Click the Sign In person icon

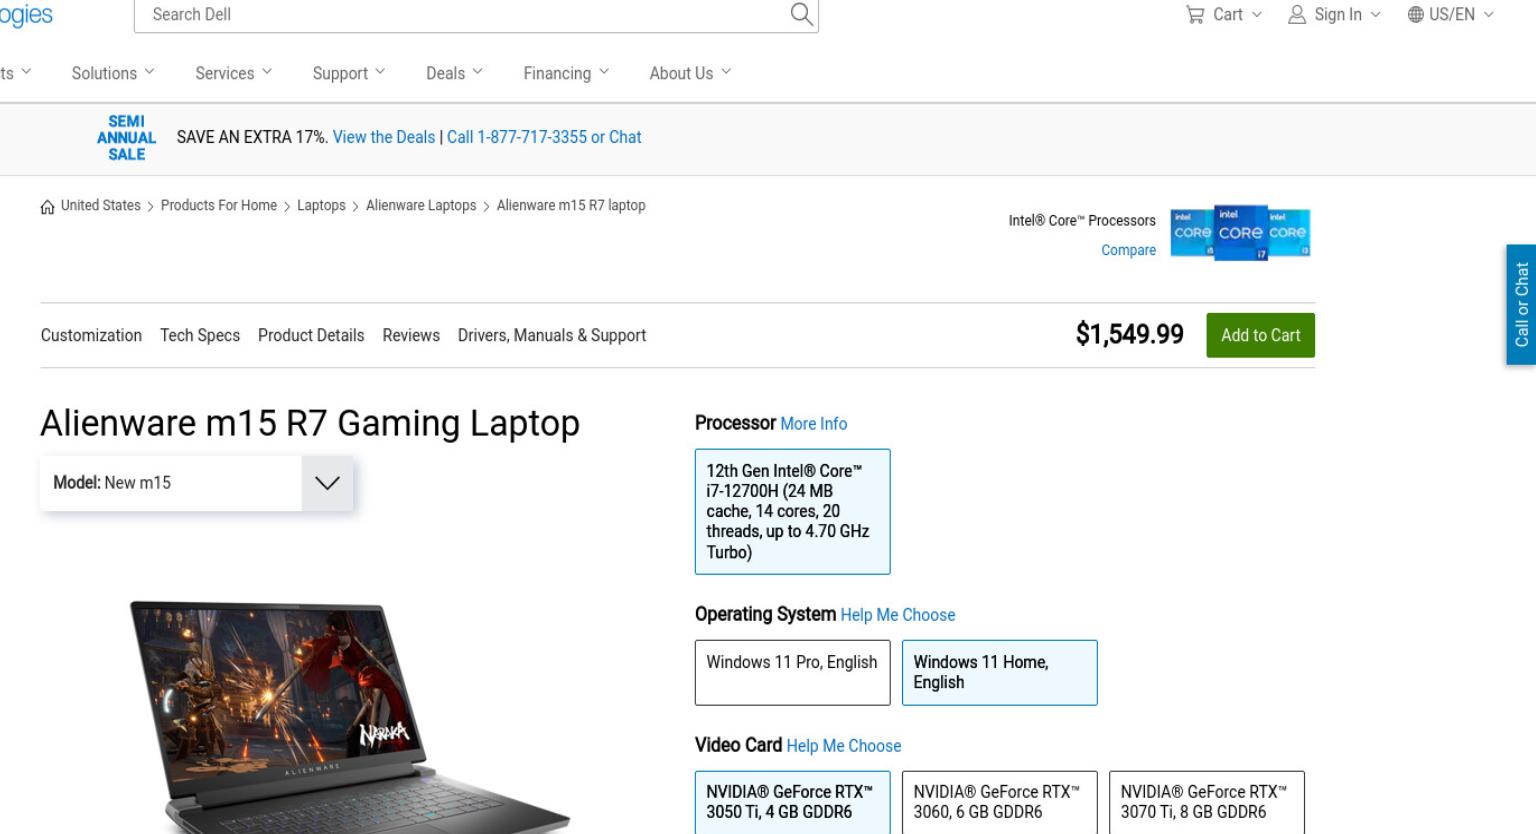pos(1297,15)
